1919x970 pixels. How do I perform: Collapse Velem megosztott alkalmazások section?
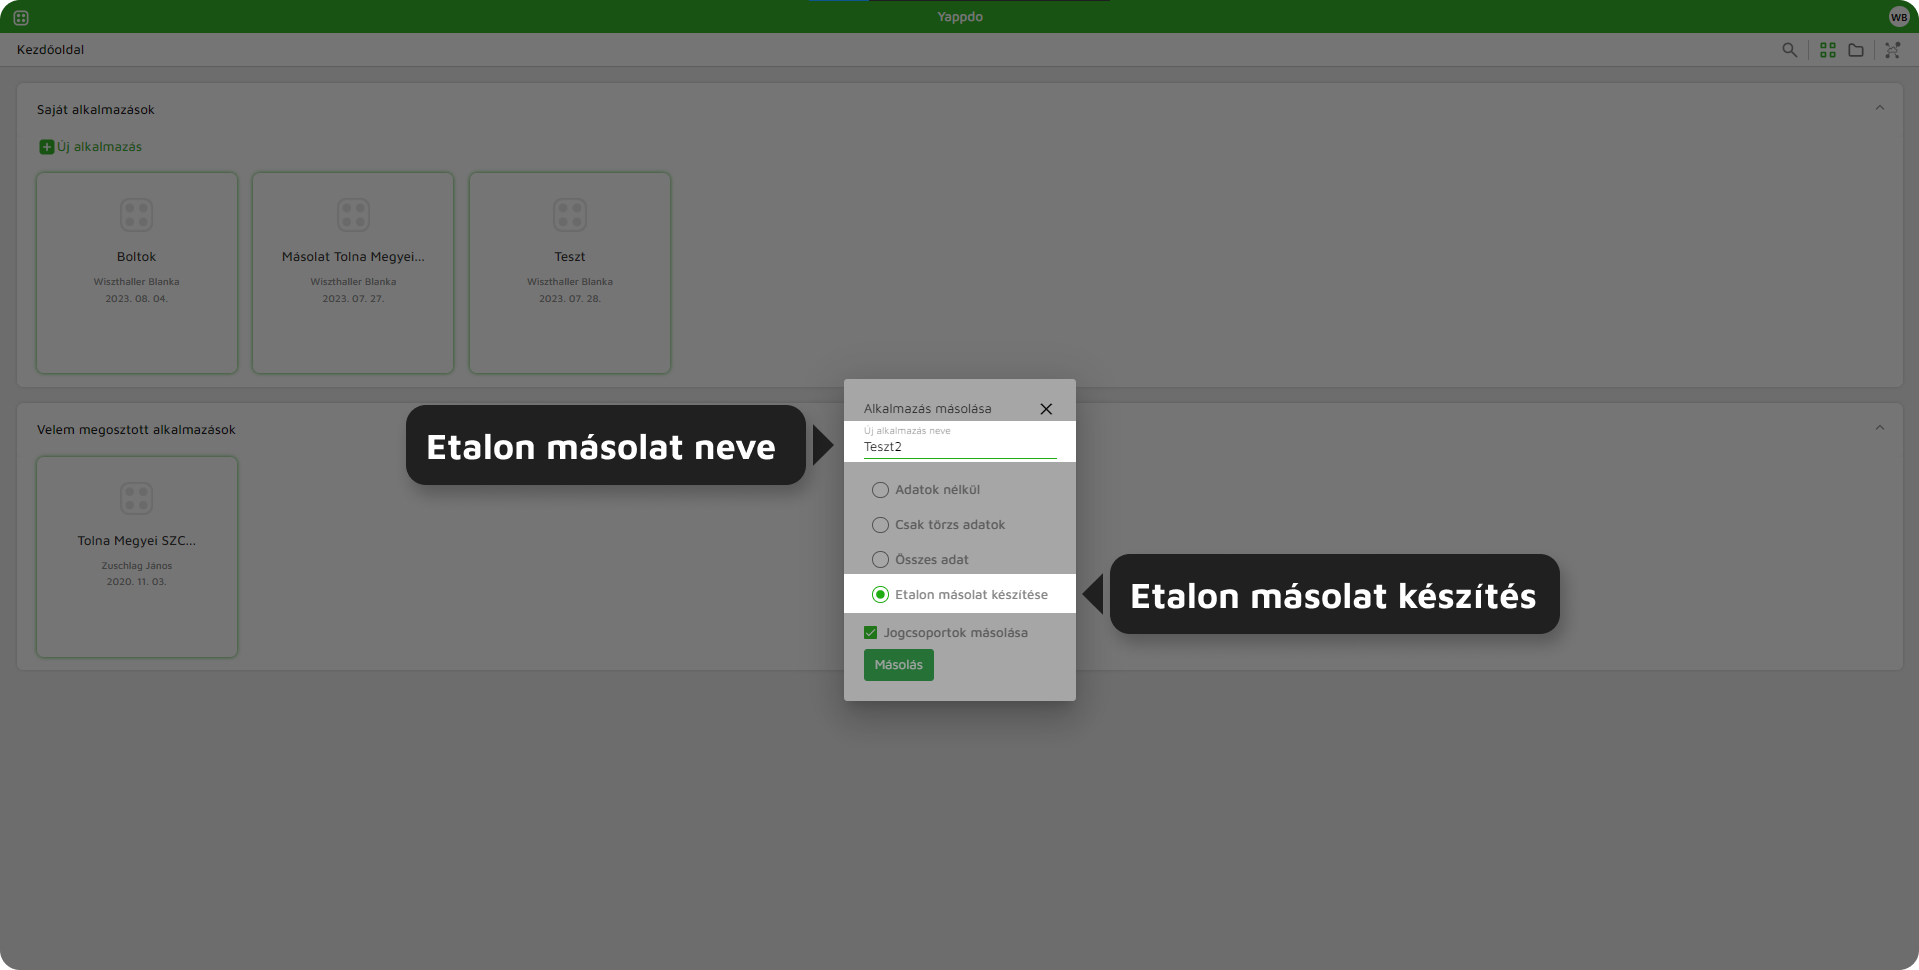[x=1880, y=428]
